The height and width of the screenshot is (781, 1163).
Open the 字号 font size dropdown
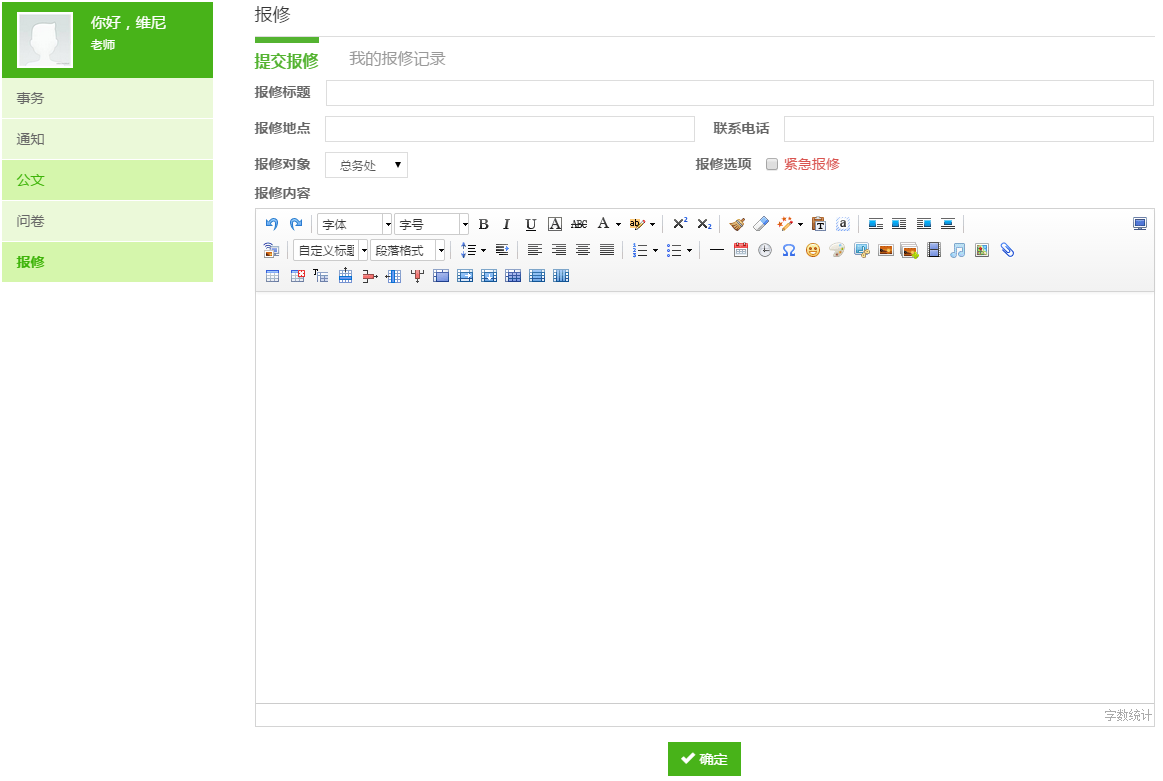(431, 224)
